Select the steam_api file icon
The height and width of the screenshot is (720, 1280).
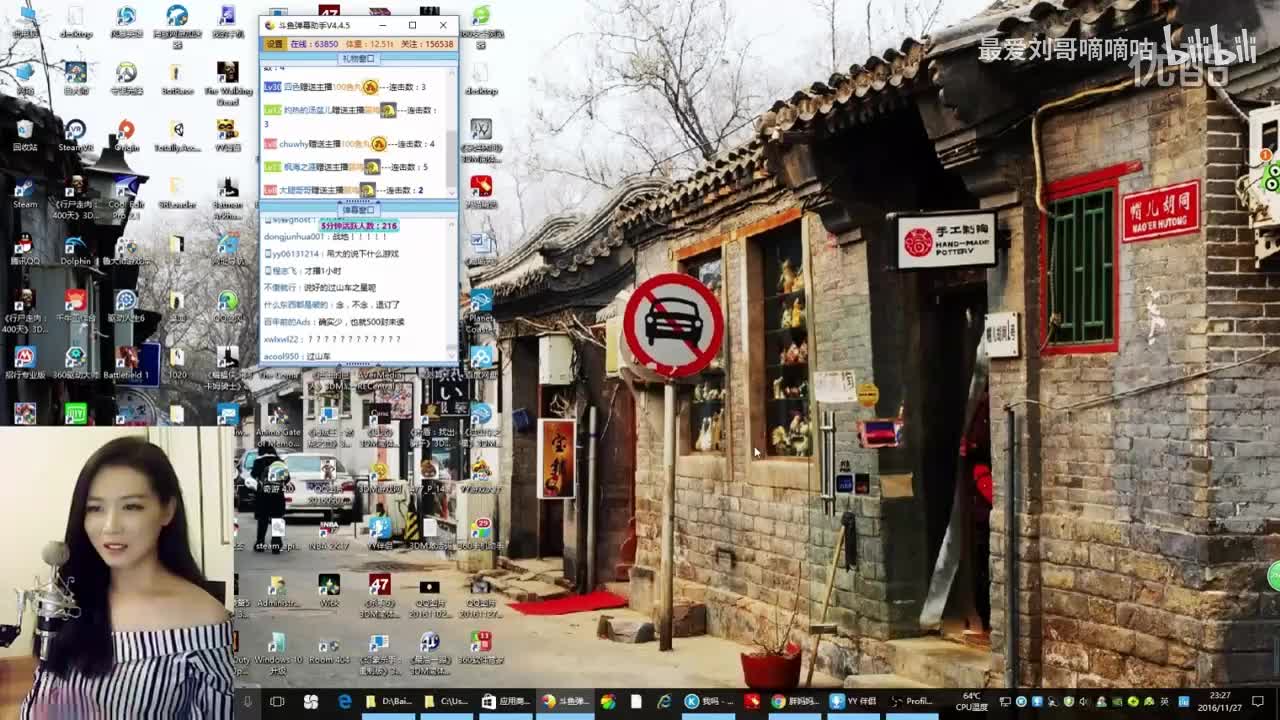[x=277, y=533]
